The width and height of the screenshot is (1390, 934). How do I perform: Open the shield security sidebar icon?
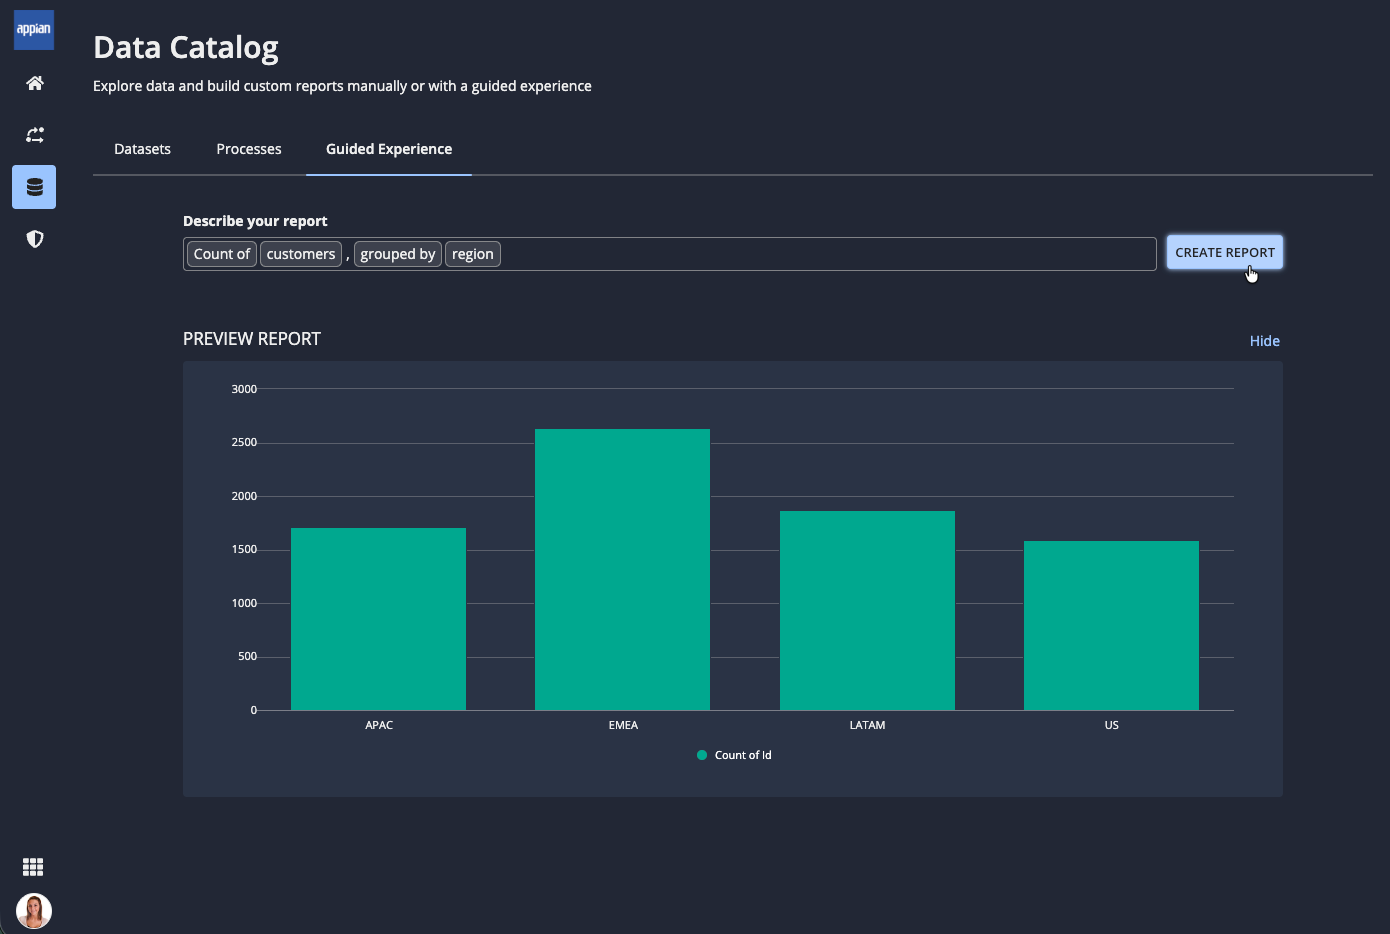click(35, 239)
